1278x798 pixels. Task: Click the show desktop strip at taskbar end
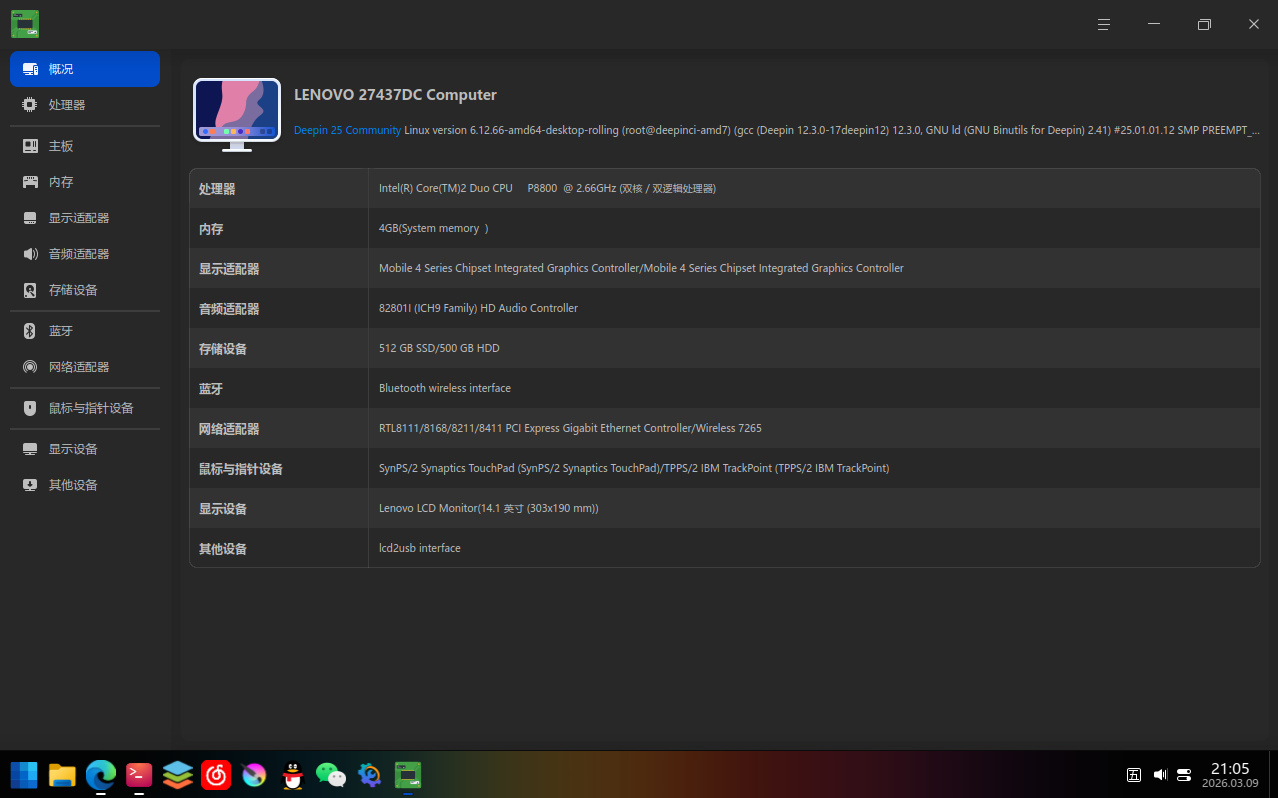point(1274,775)
